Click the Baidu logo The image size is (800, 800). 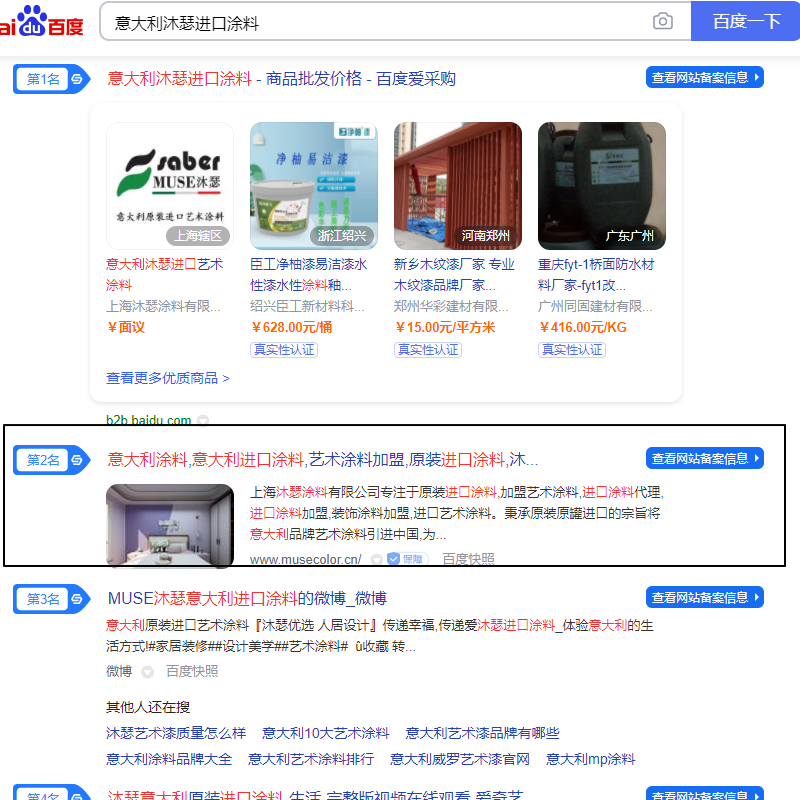(41, 21)
